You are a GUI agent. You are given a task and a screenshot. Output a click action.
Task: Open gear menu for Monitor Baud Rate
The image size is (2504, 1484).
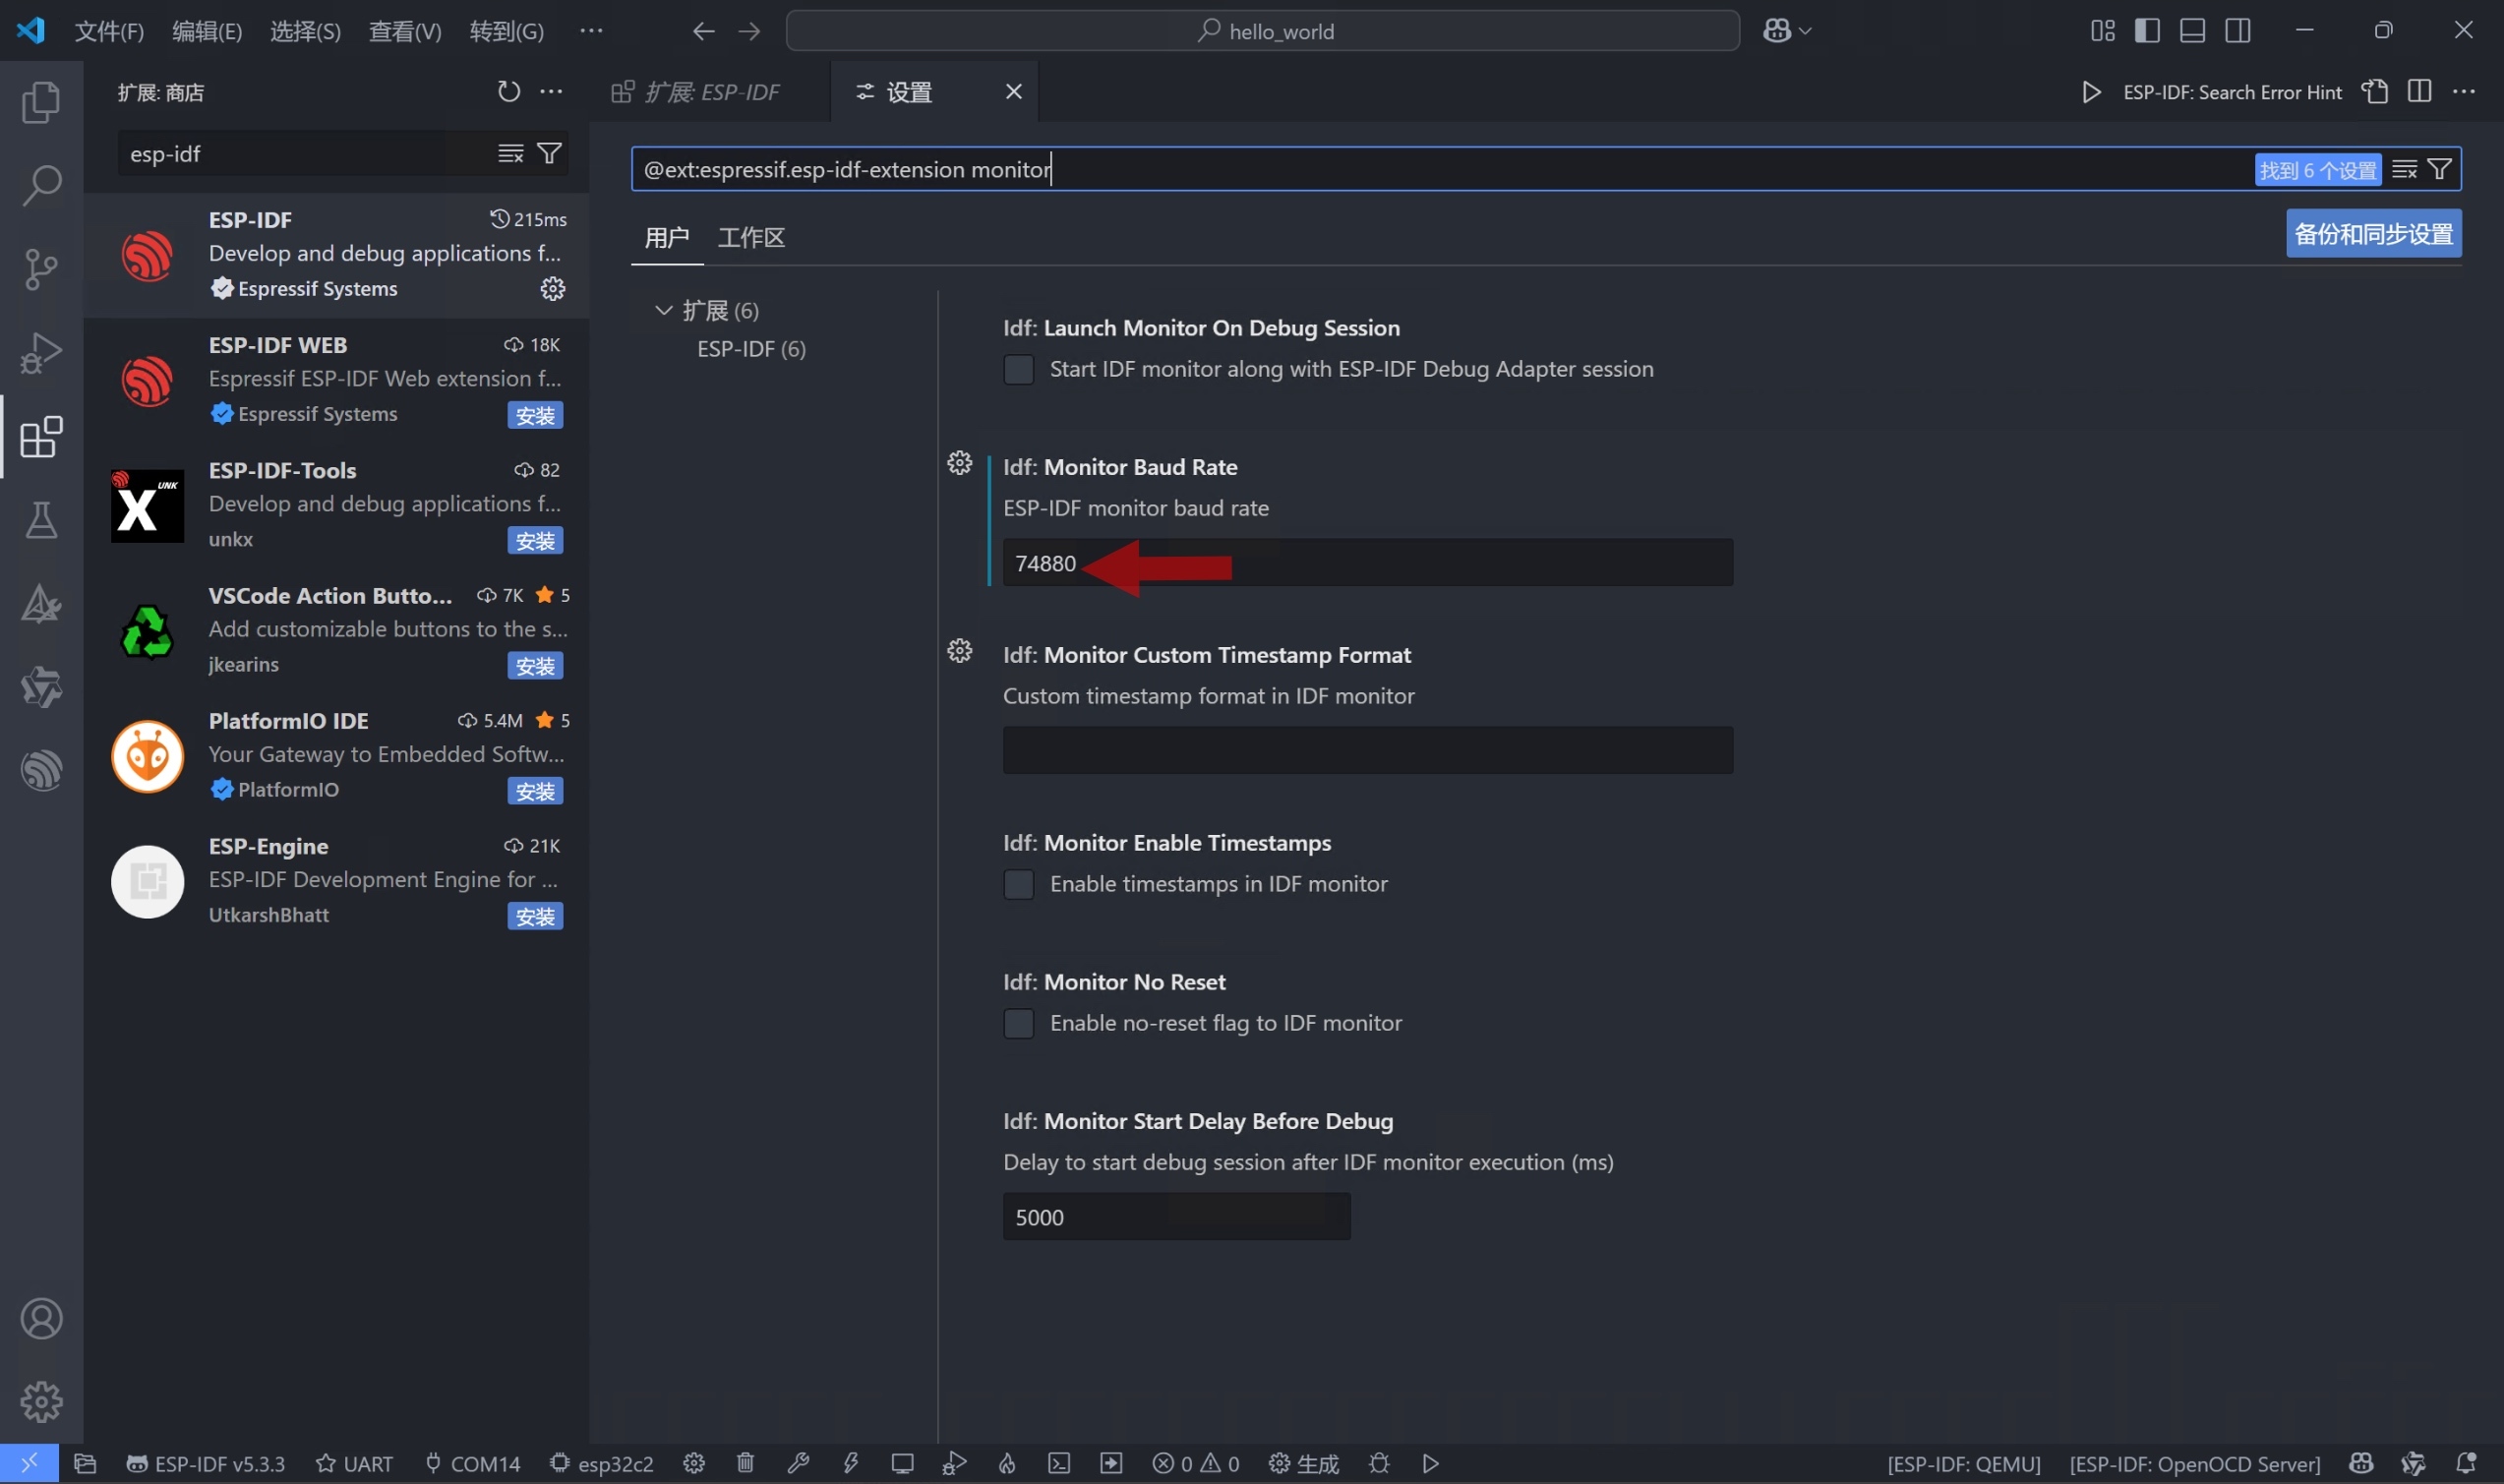(x=960, y=463)
